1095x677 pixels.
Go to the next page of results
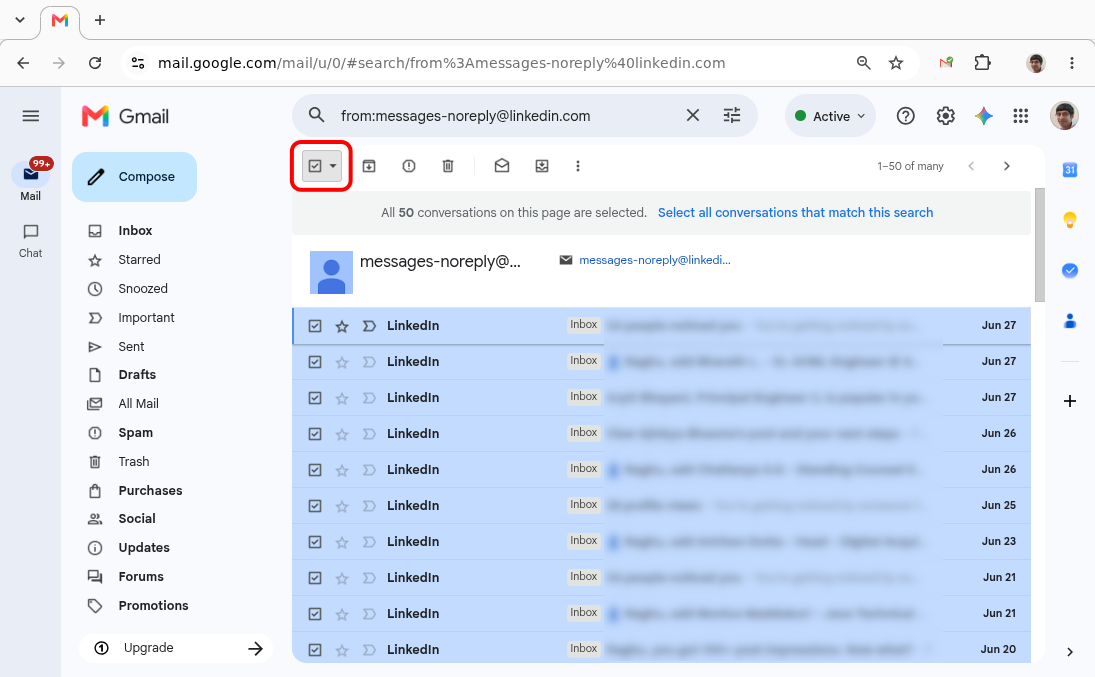(1006, 166)
